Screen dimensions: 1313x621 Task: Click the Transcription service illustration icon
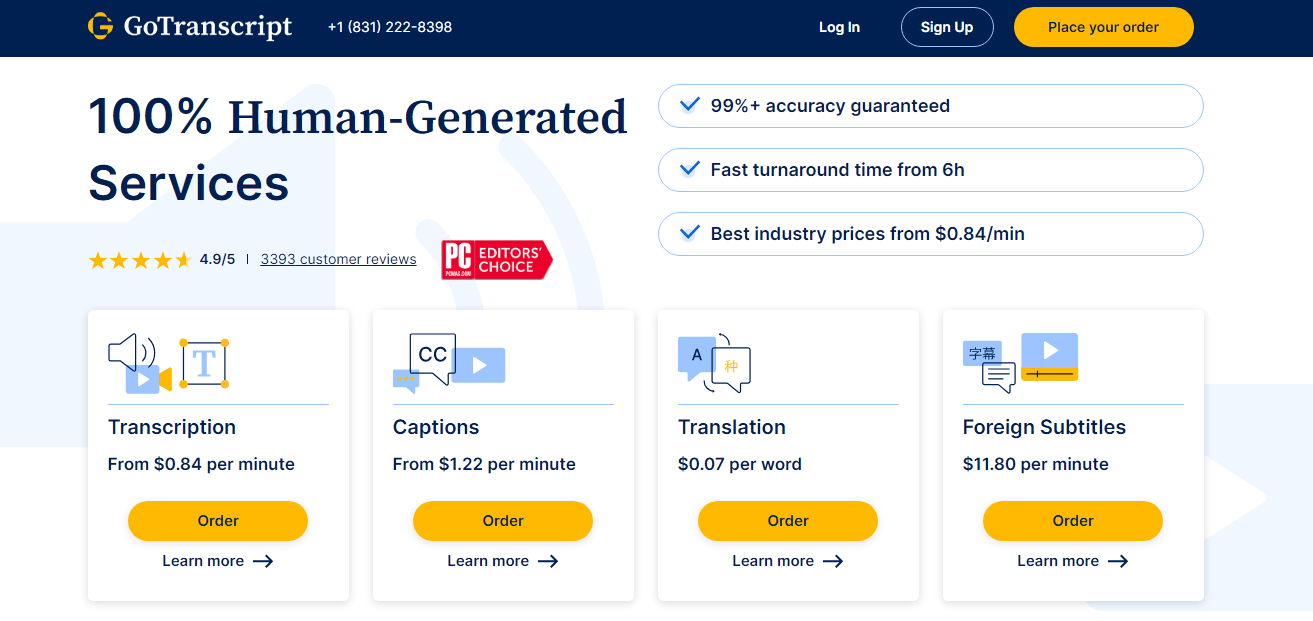click(168, 364)
